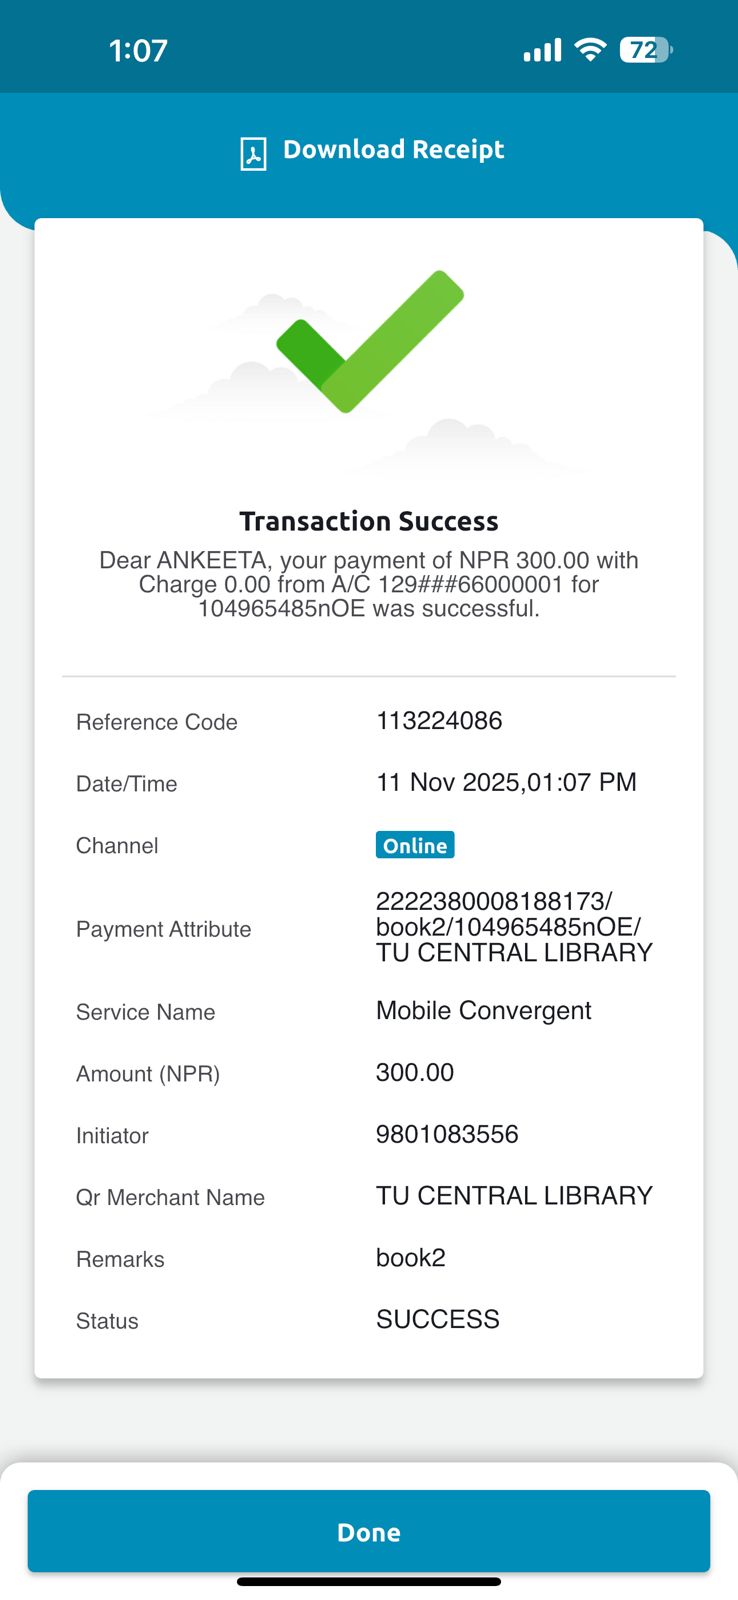Screen dimensions: 738x1600
Task: Tap the Transaction Success heading
Action: (x=369, y=521)
